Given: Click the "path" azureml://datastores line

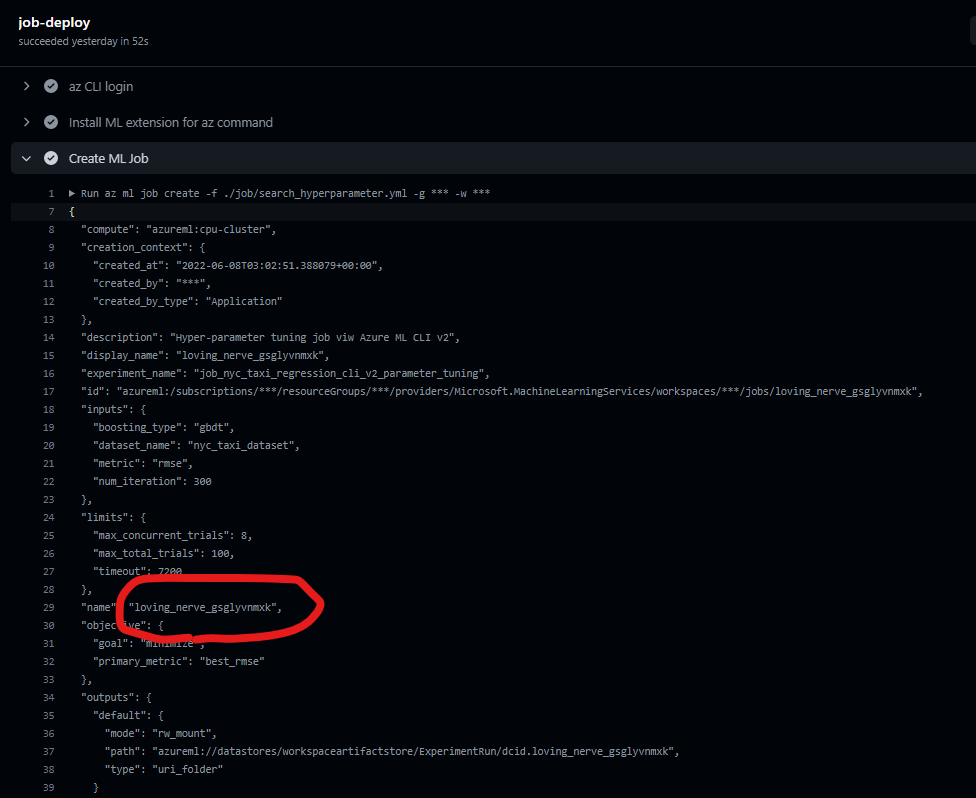Looking at the screenshot, I should click(392, 752).
